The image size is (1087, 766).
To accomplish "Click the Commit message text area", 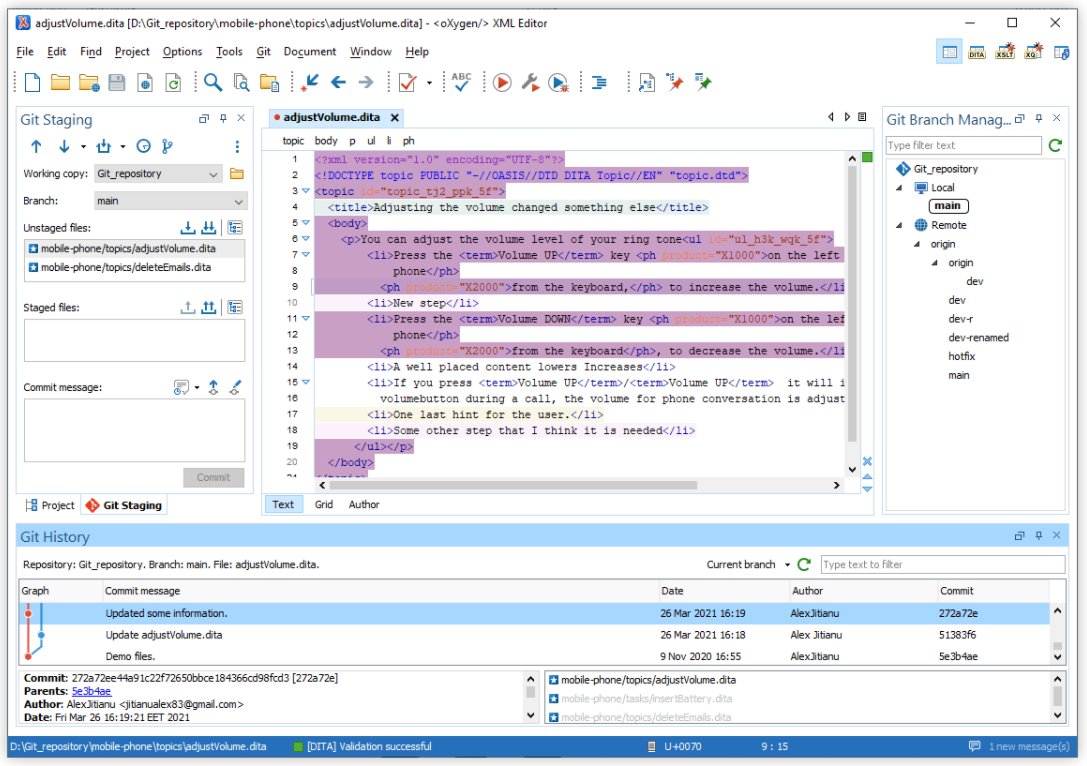I will click(x=134, y=430).
